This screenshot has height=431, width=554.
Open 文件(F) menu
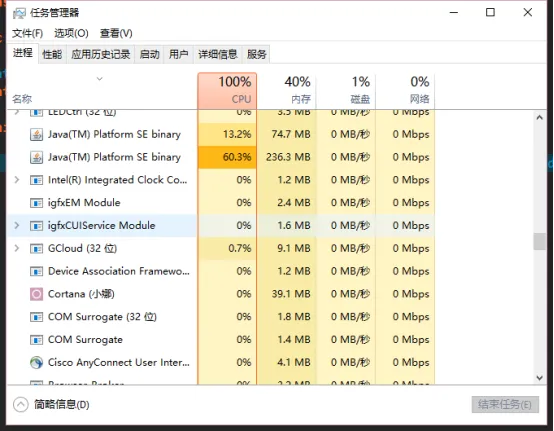28,34
